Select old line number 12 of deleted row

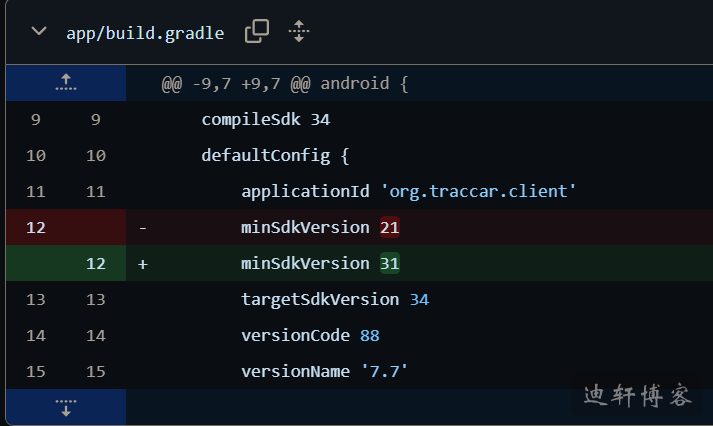tap(36, 227)
